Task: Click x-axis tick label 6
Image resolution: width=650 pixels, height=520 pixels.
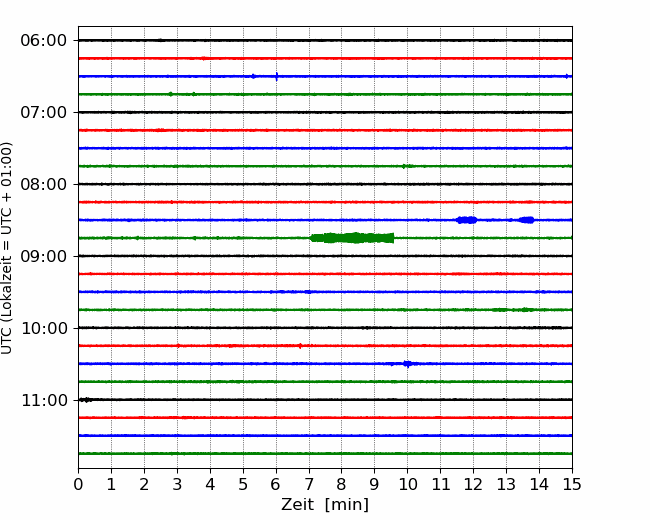Action: pyautogui.click(x=276, y=484)
